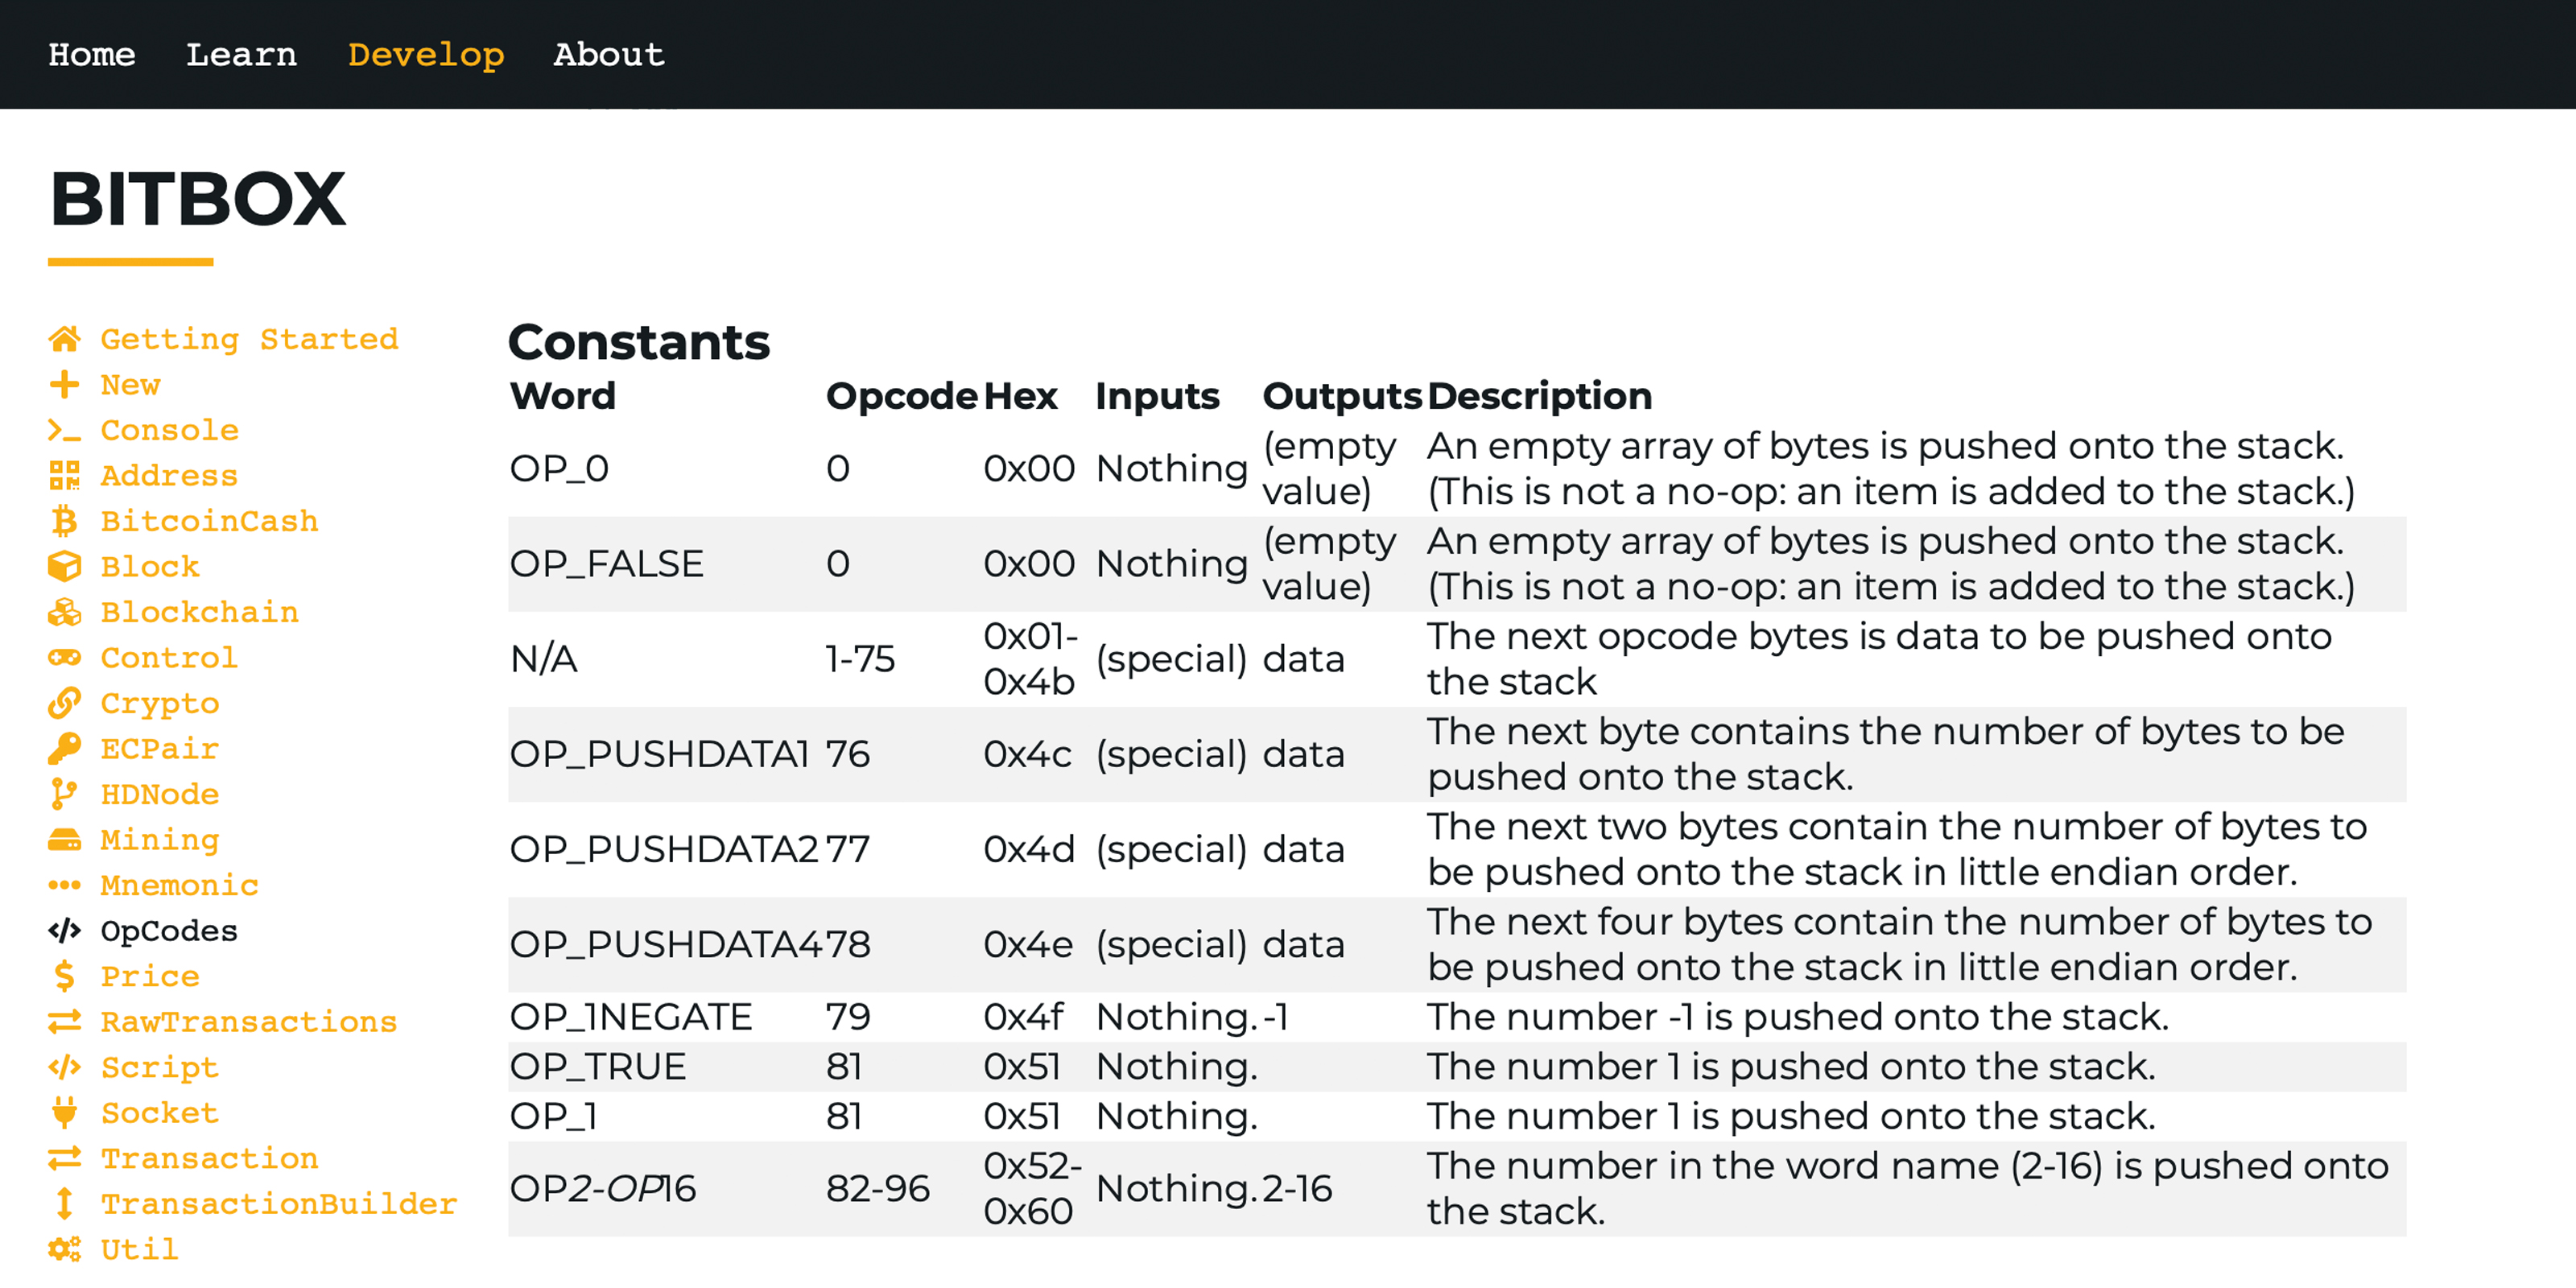The height and width of the screenshot is (1288, 2576).
Task: Open the RawTransactions documentation link
Action: point(249,1022)
